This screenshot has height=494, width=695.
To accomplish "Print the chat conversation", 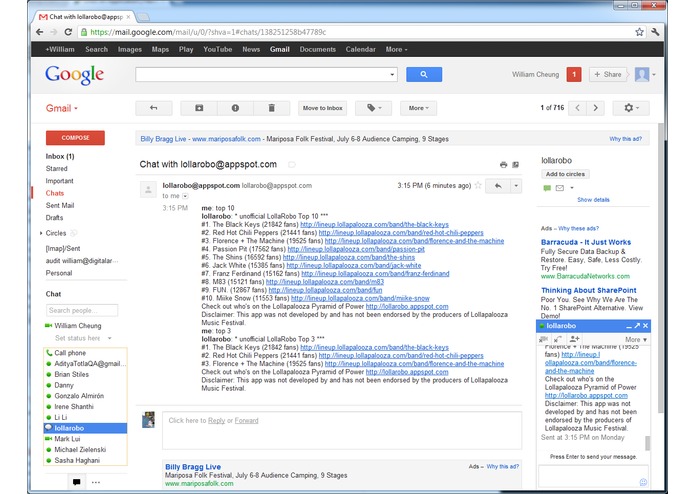I will tap(503, 165).
